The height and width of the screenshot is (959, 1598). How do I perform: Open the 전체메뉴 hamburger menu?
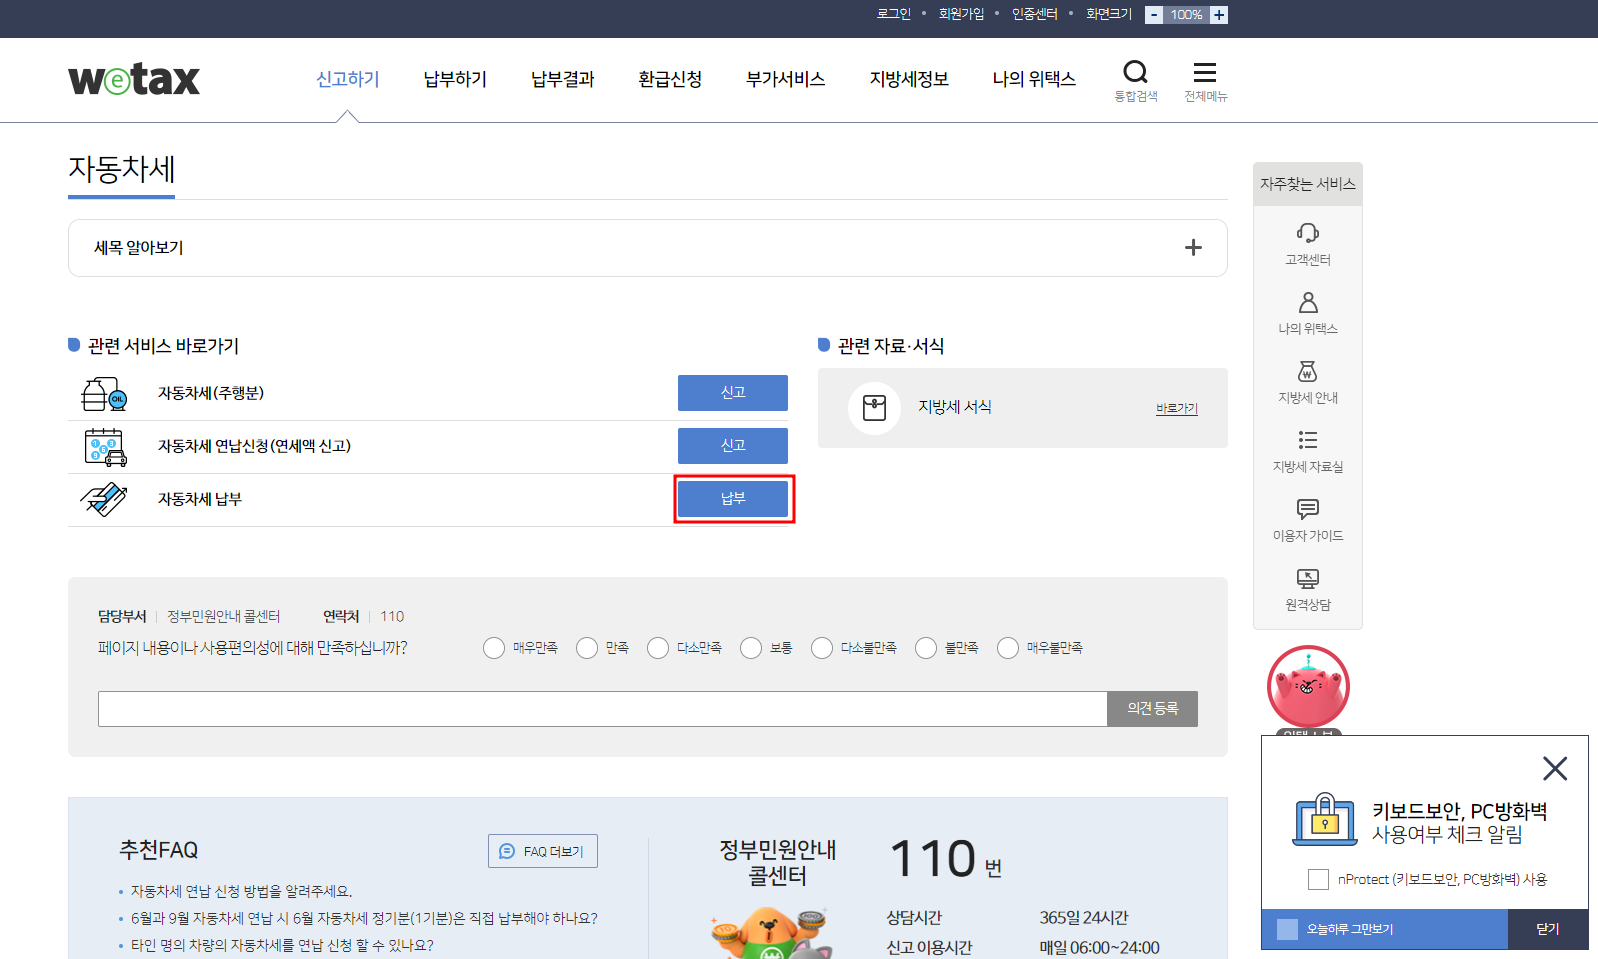click(x=1205, y=72)
